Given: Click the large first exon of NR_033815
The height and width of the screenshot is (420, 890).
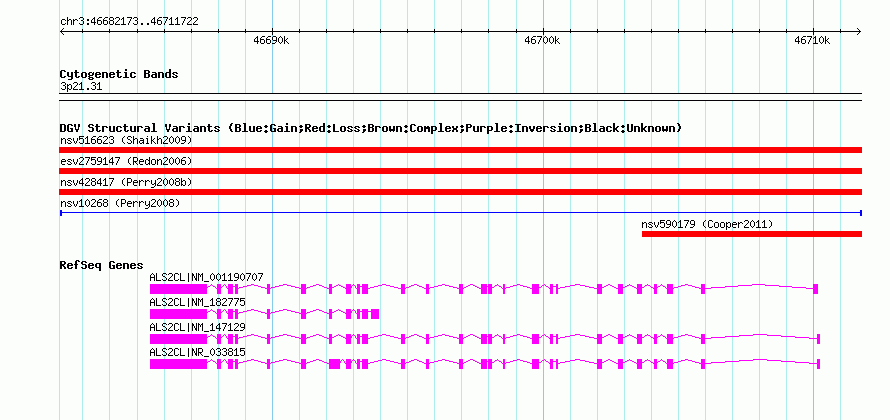Looking at the screenshot, I should pyautogui.click(x=178, y=364).
